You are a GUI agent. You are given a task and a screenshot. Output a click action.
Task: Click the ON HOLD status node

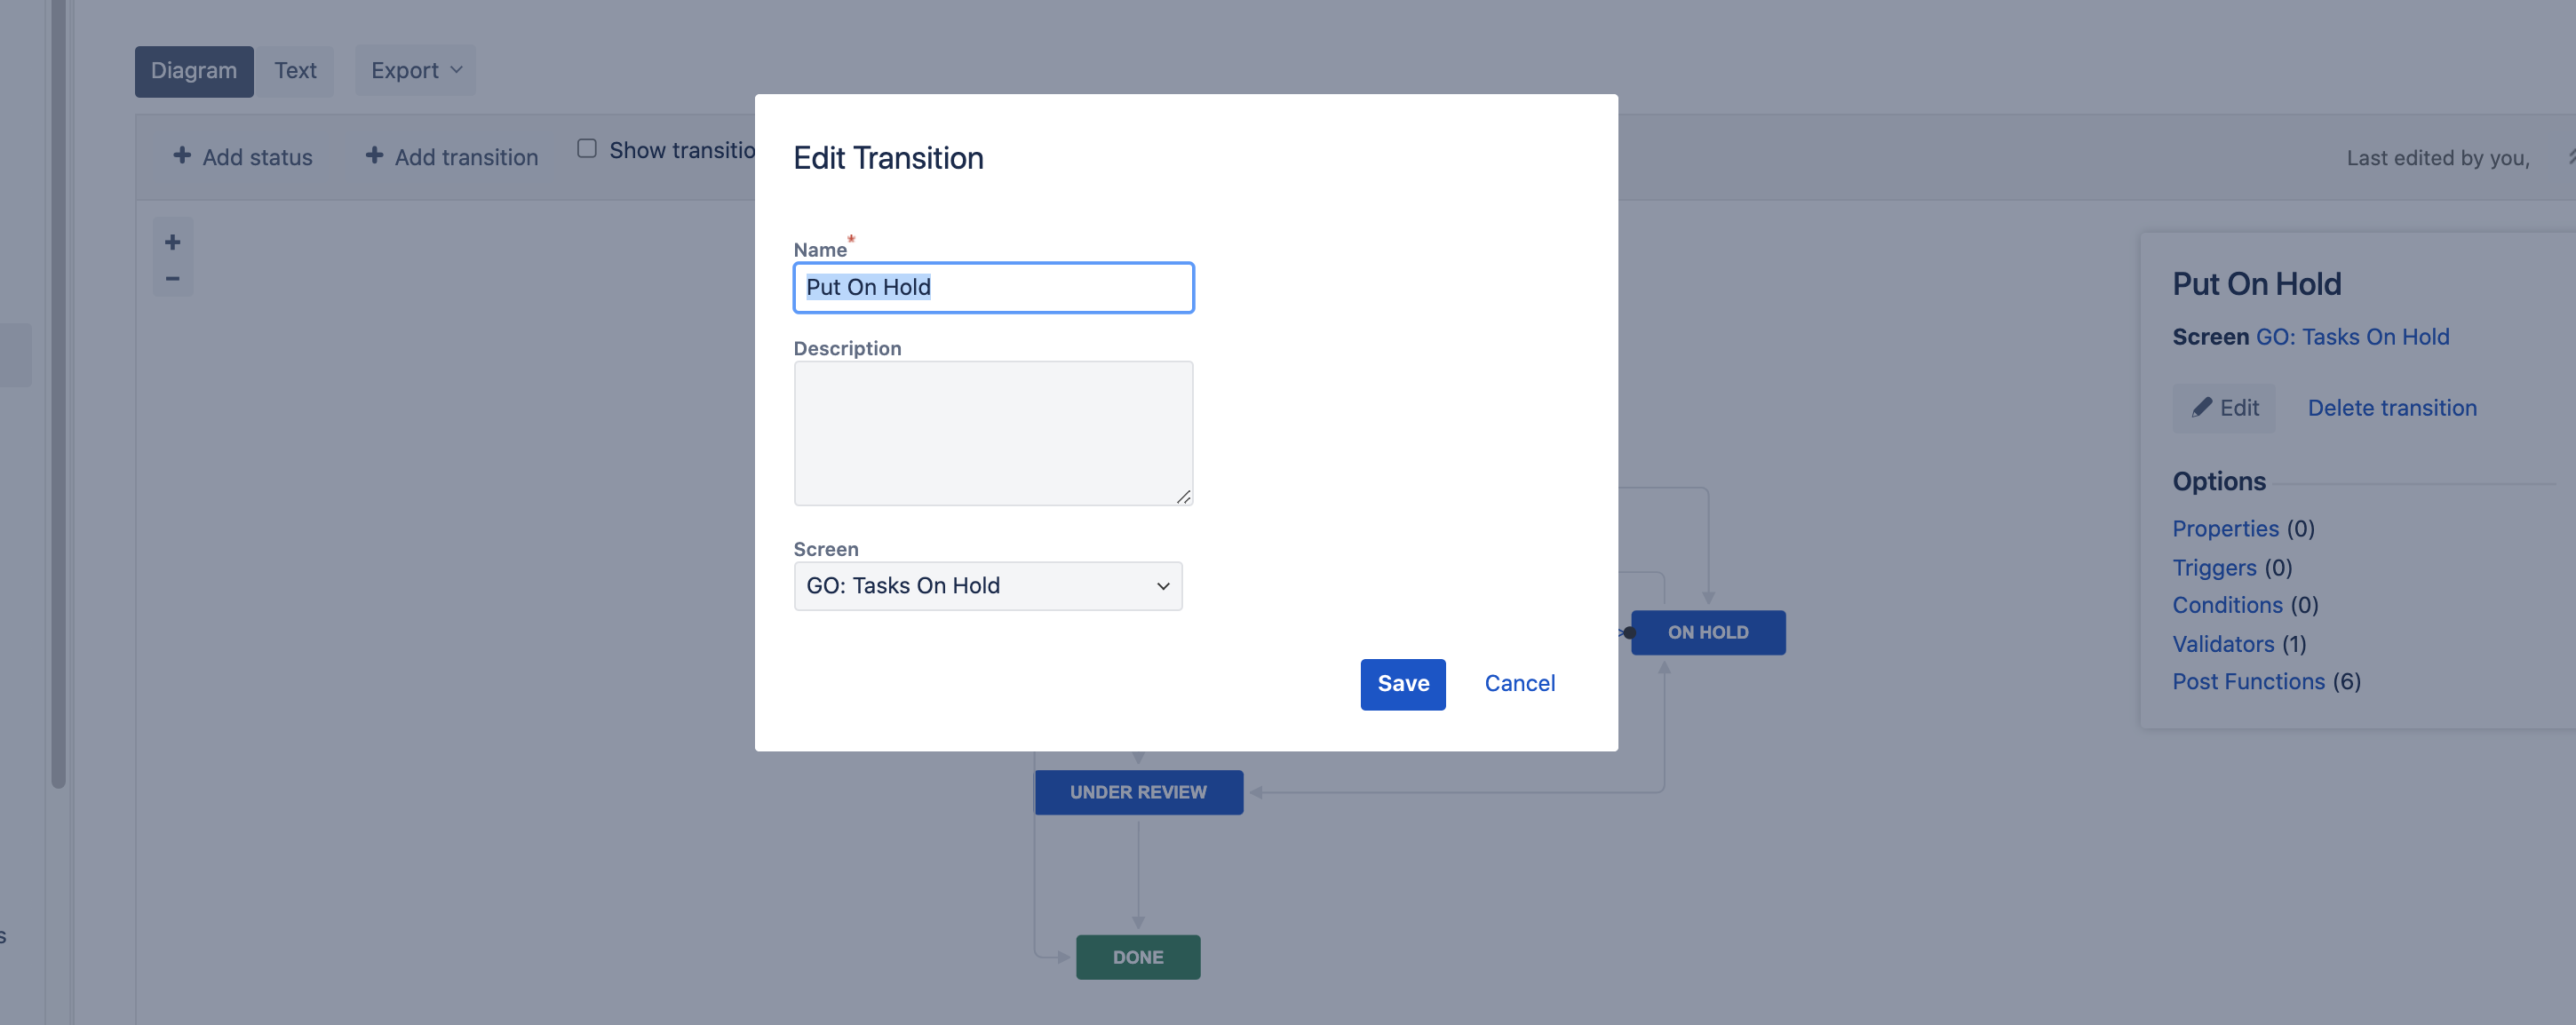(1707, 632)
